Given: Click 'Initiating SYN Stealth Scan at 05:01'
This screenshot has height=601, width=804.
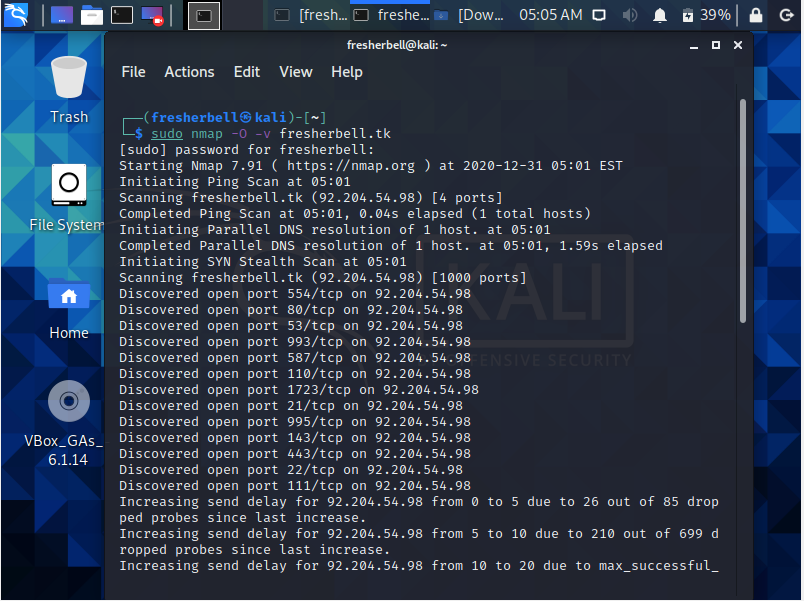Looking at the screenshot, I should 263,262.
